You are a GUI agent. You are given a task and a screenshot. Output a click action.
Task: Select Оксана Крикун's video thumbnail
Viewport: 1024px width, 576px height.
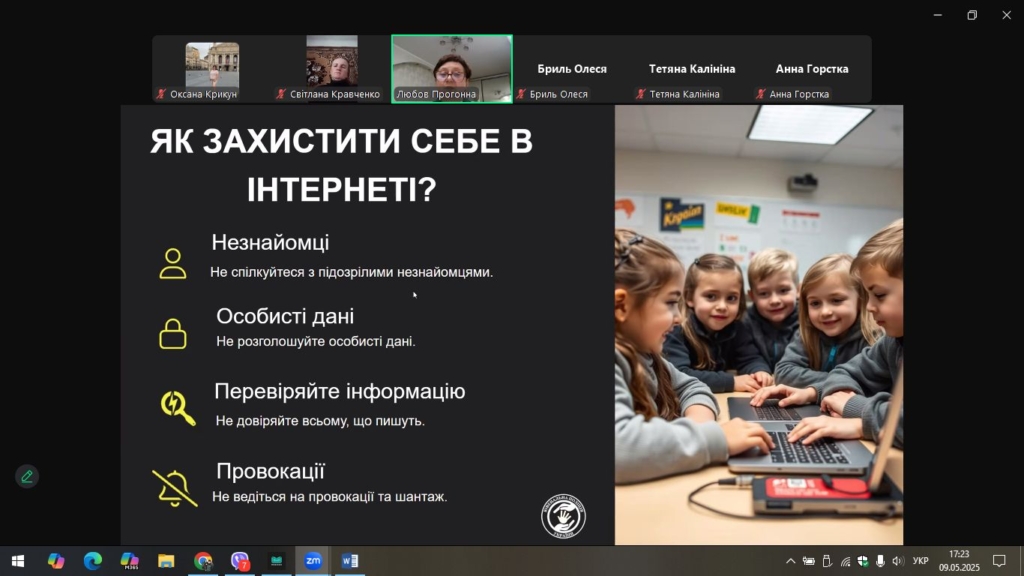212,68
